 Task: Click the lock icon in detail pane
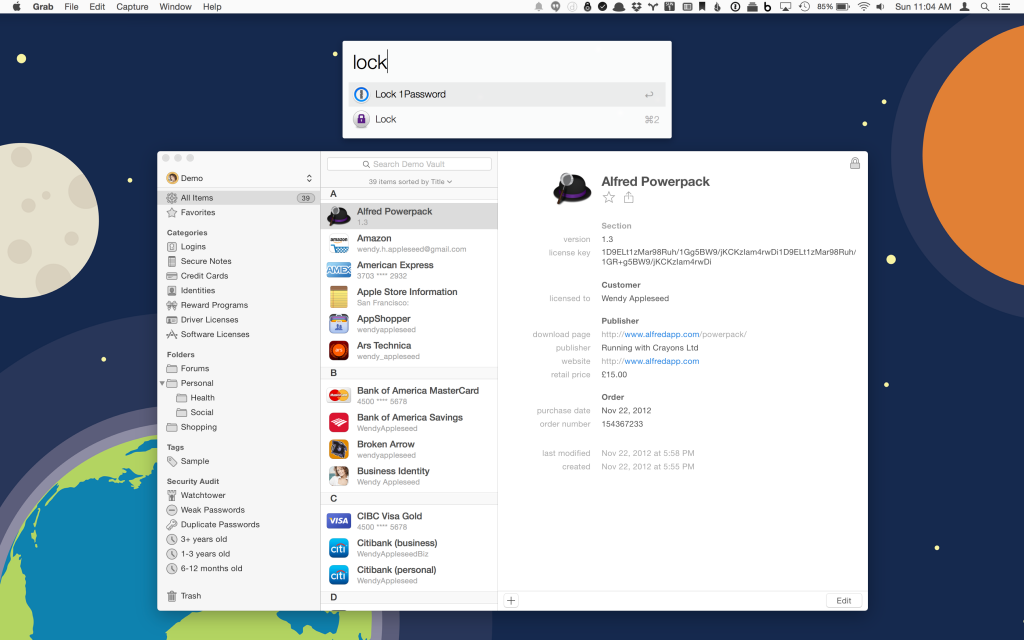click(x=854, y=164)
